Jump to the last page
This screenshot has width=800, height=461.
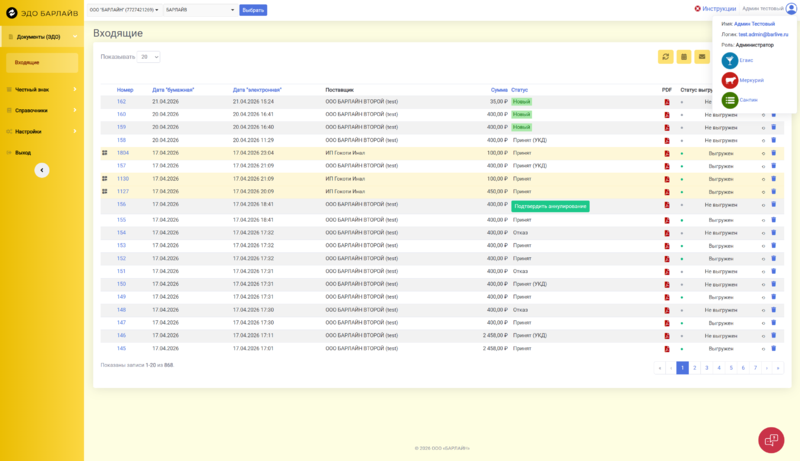pyautogui.click(x=778, y=368)
